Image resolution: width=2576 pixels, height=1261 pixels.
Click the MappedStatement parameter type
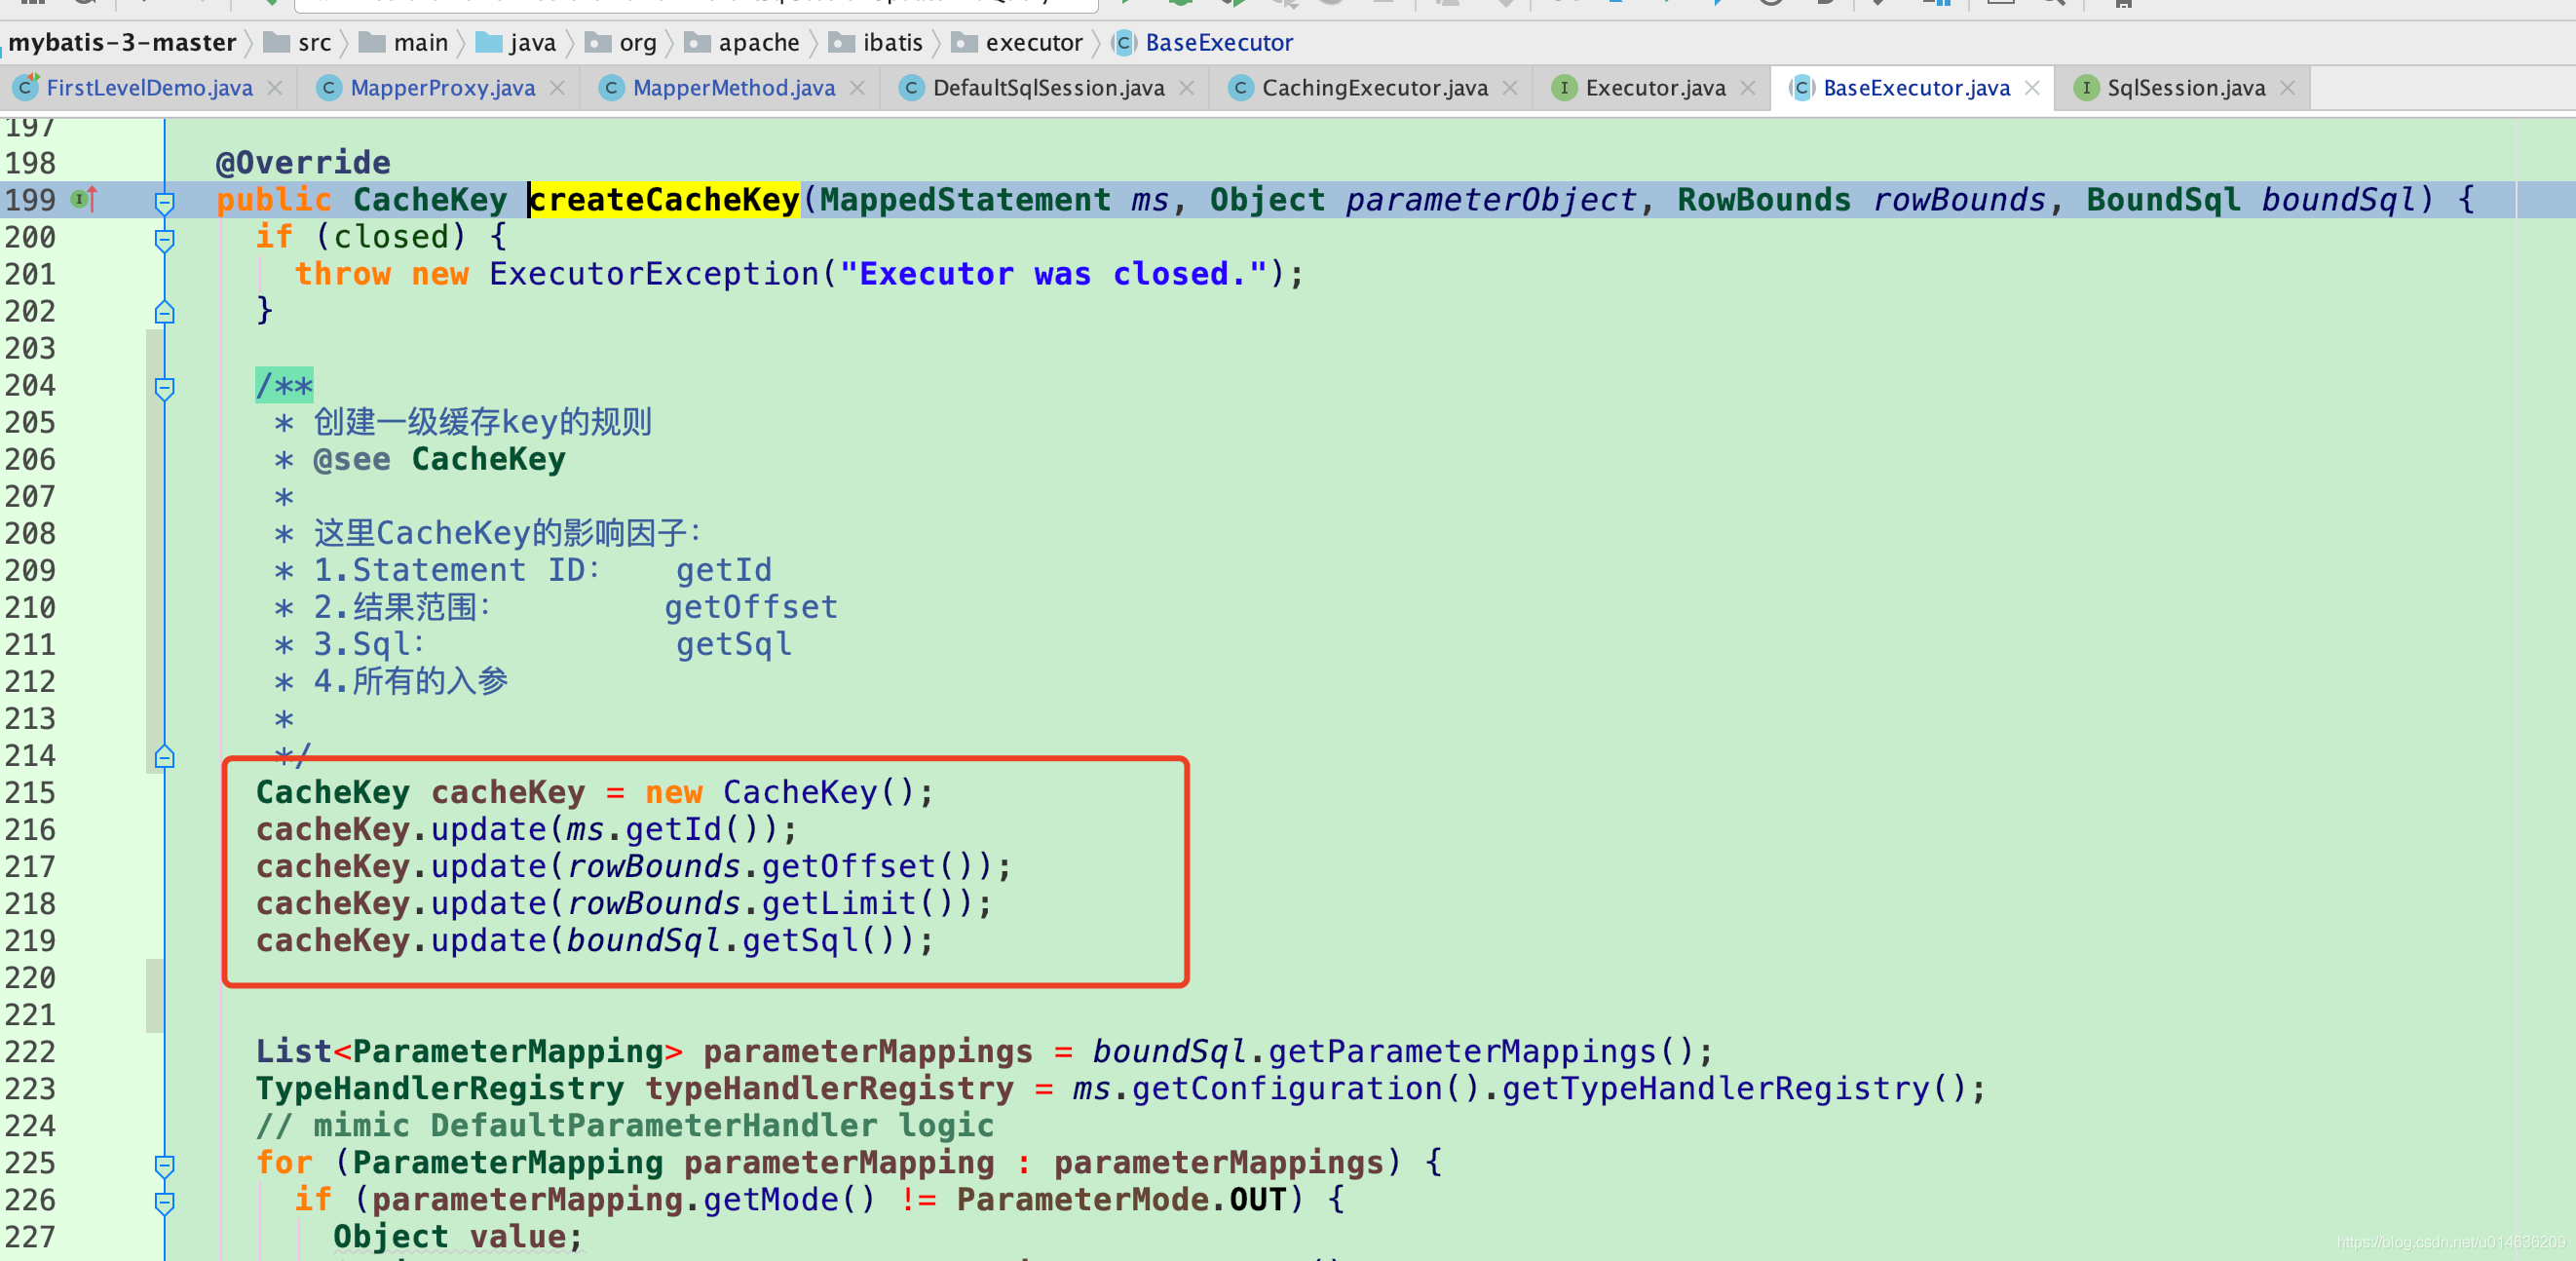[x=965, y=200]
